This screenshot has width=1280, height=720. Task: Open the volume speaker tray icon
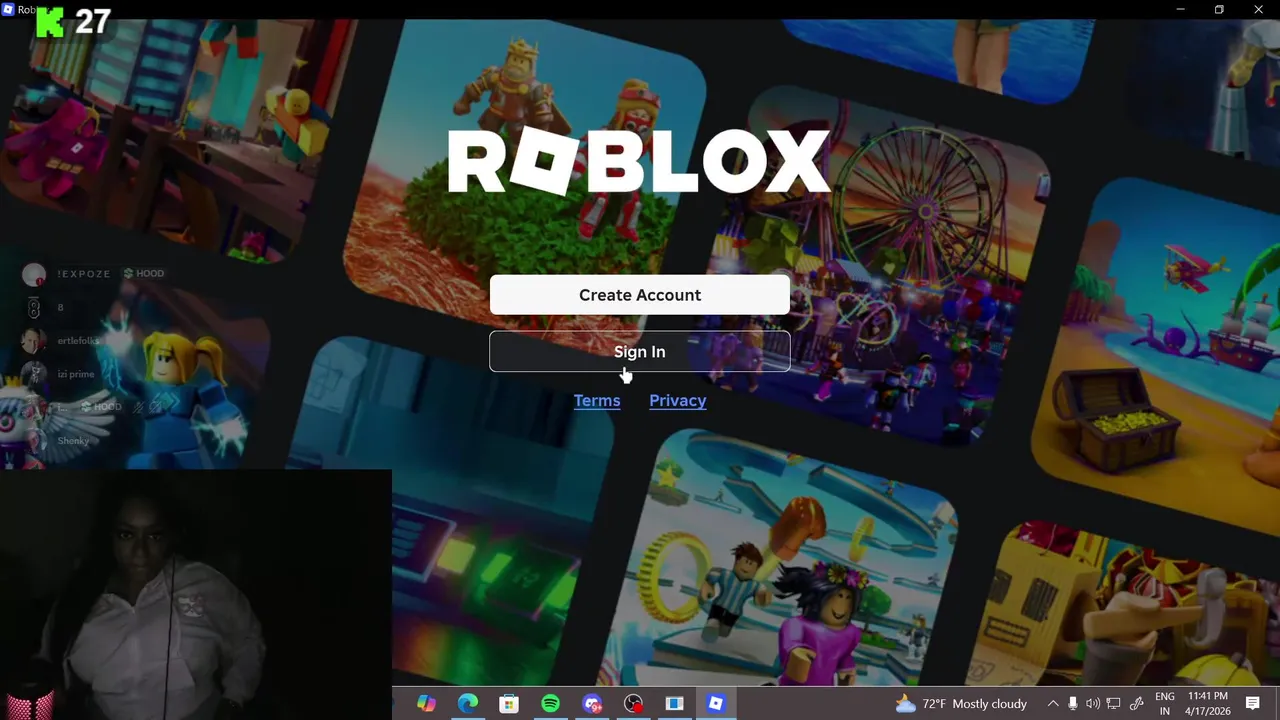pos(1093,704)
